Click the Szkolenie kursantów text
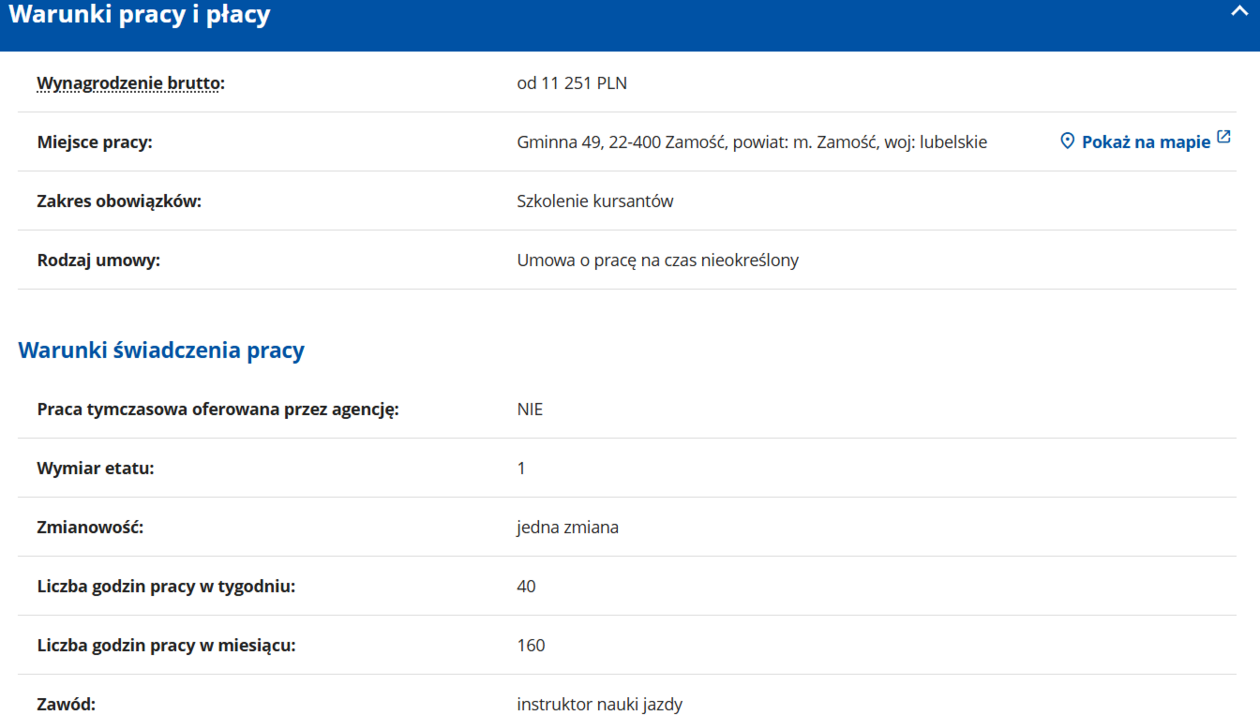The height and width of the screenshot is (715, 1260). pyautogui.click(x=595, y=201)
